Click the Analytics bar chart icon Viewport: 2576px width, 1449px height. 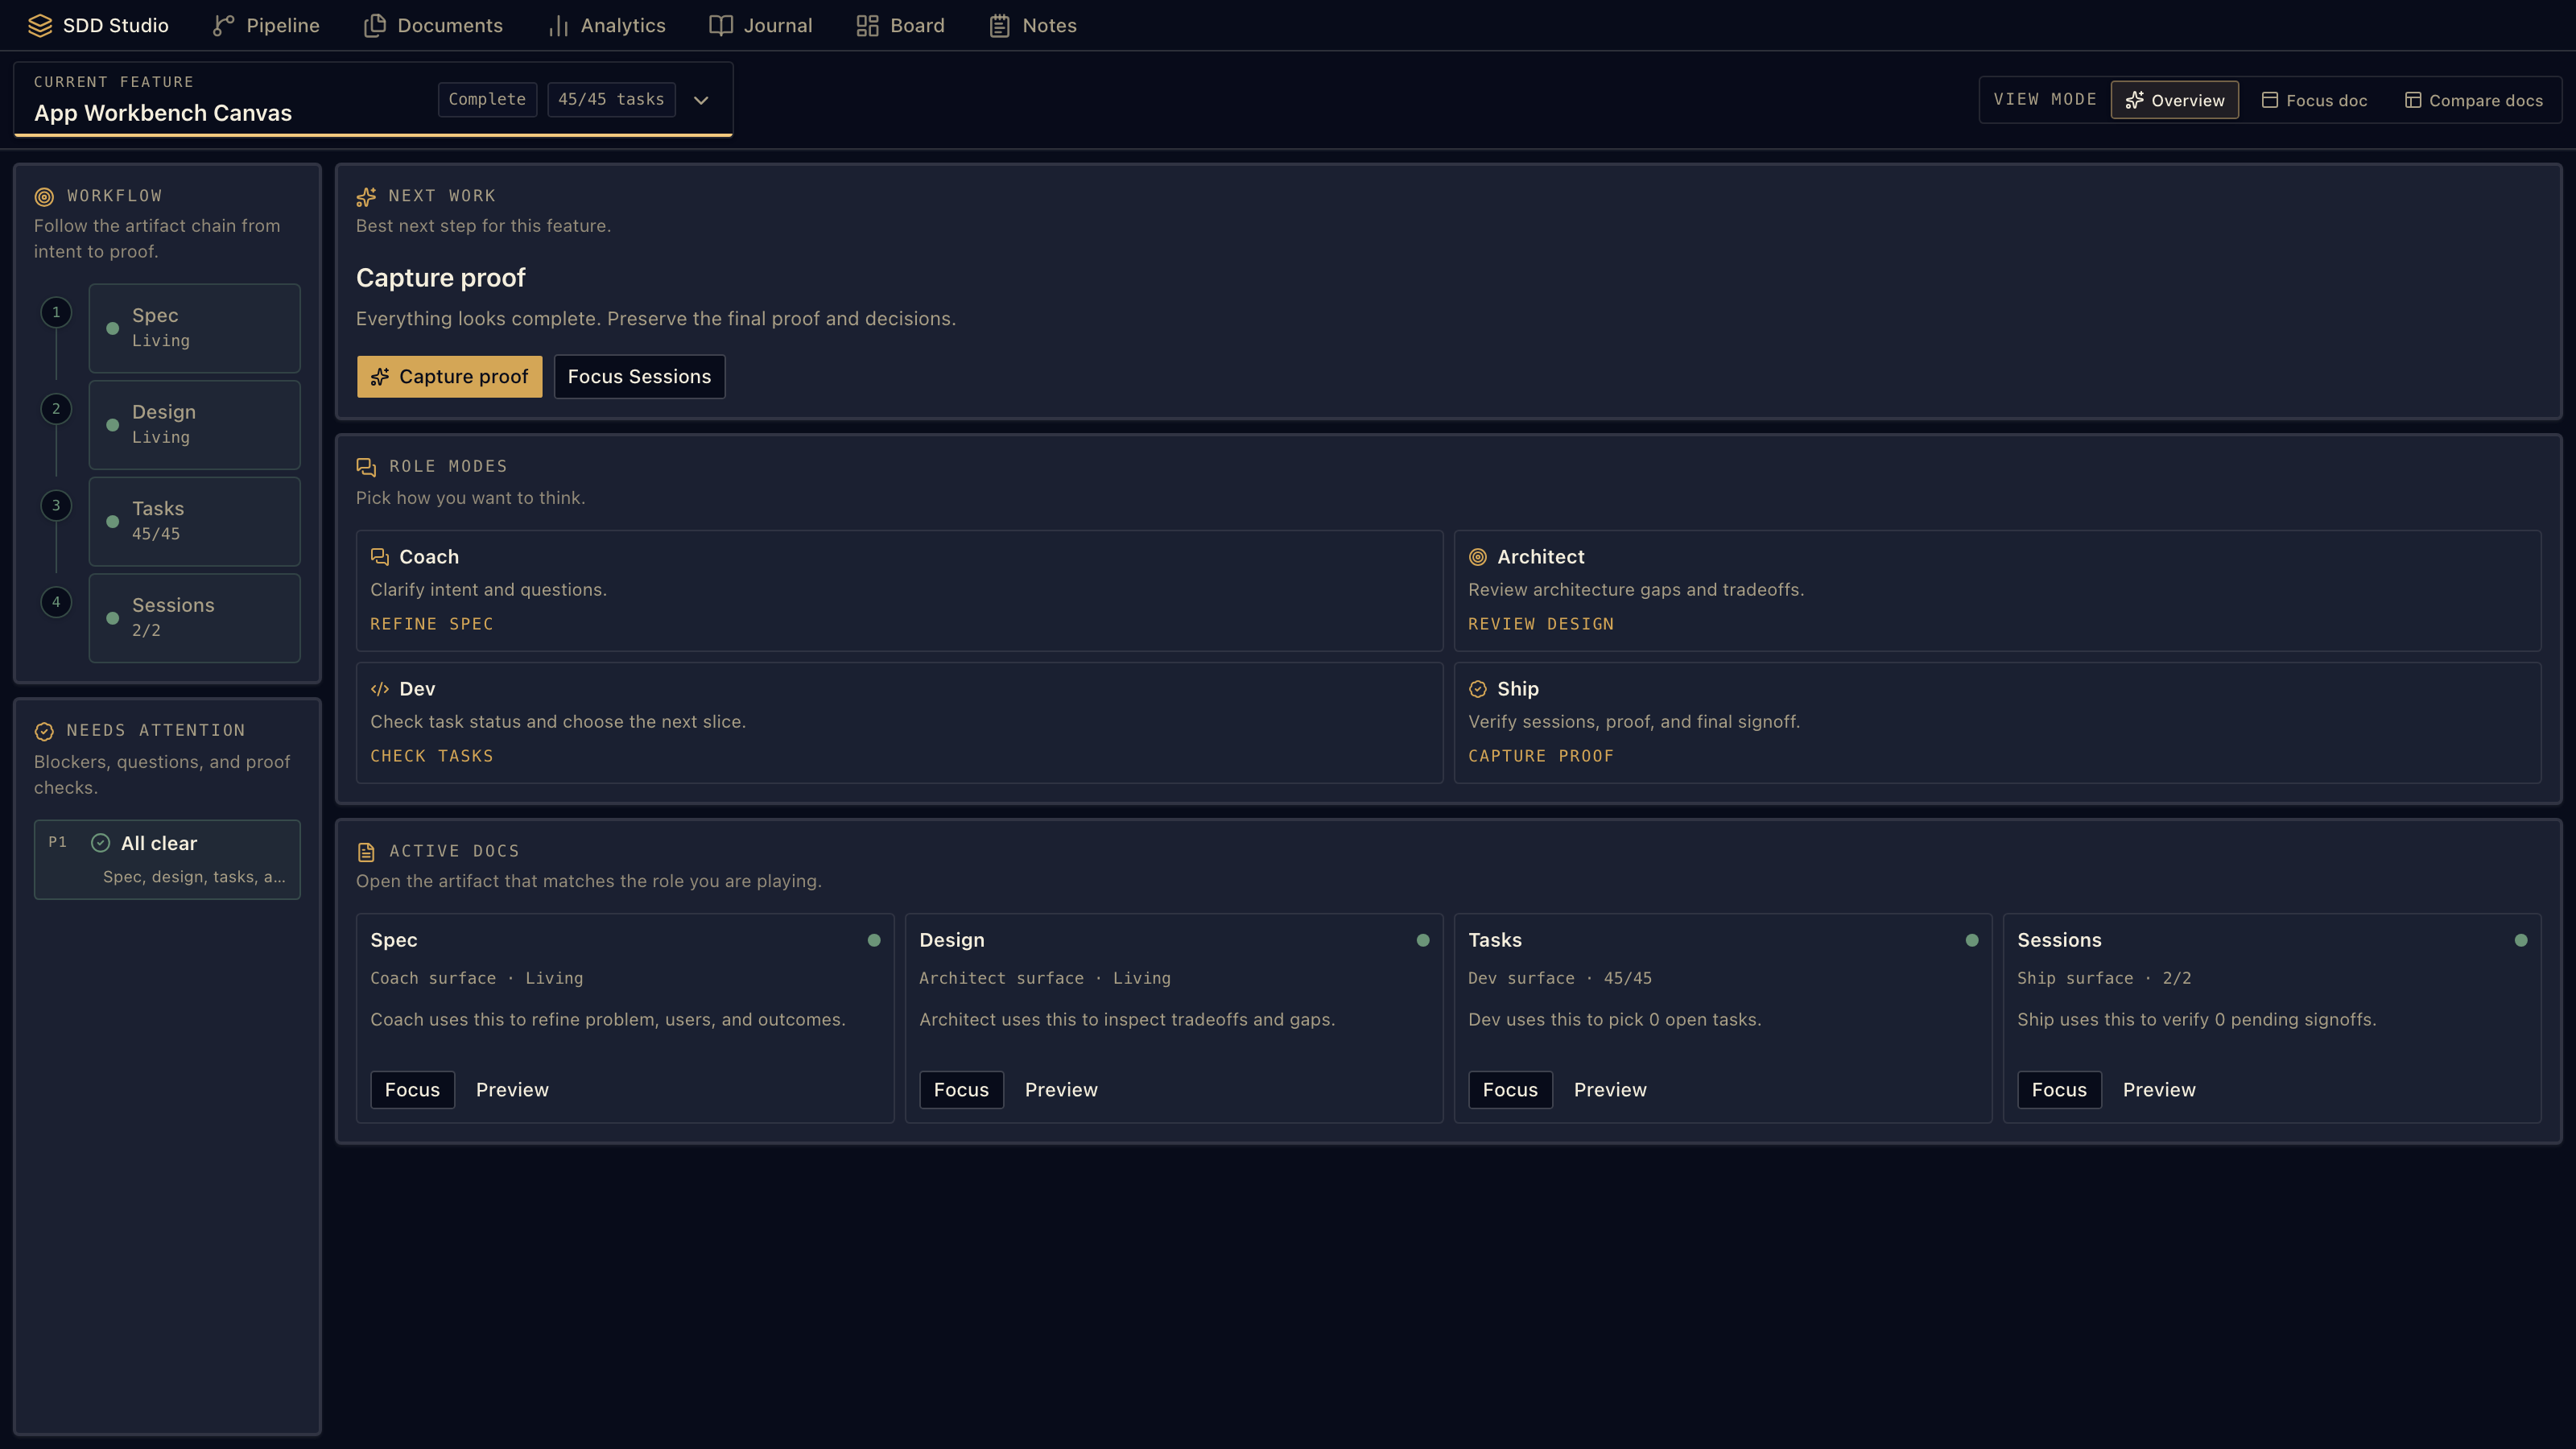pos(558,26)
